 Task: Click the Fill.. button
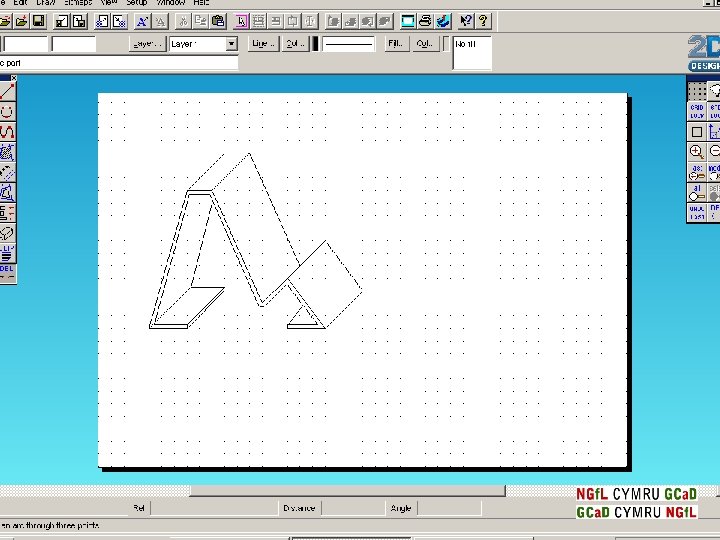coord(397,44)
